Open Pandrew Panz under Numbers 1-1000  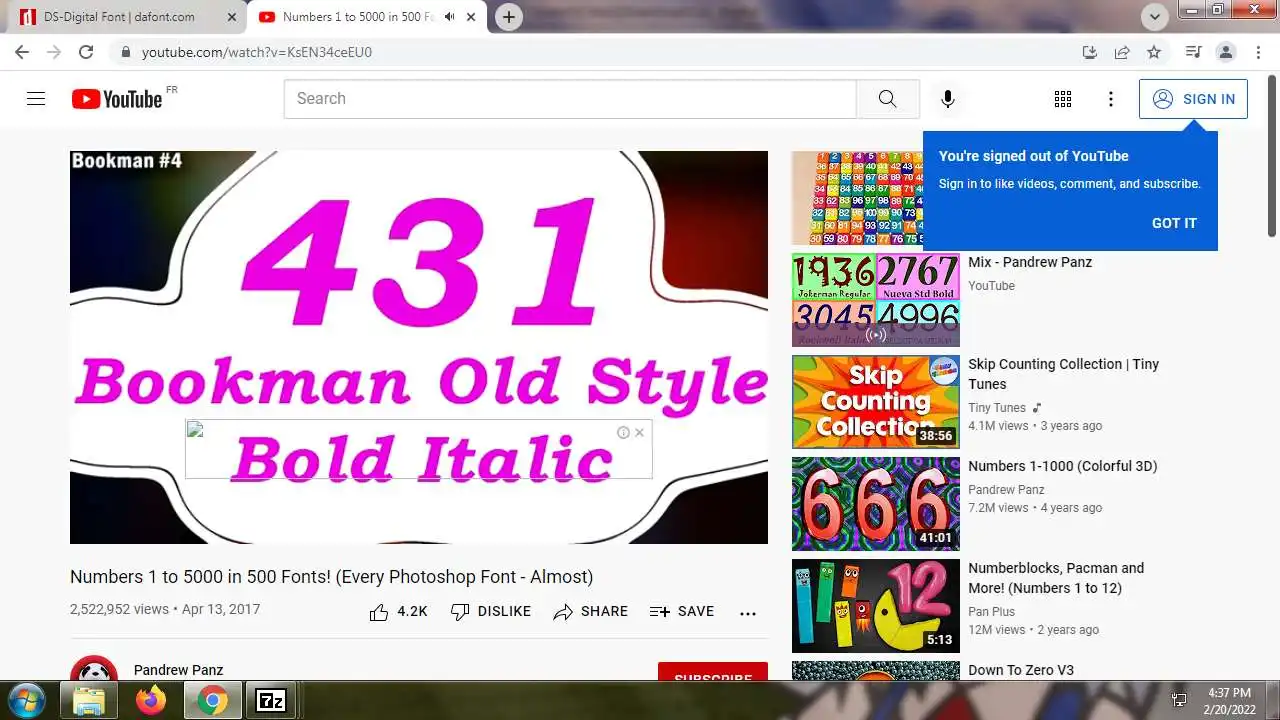(1006, 490)
